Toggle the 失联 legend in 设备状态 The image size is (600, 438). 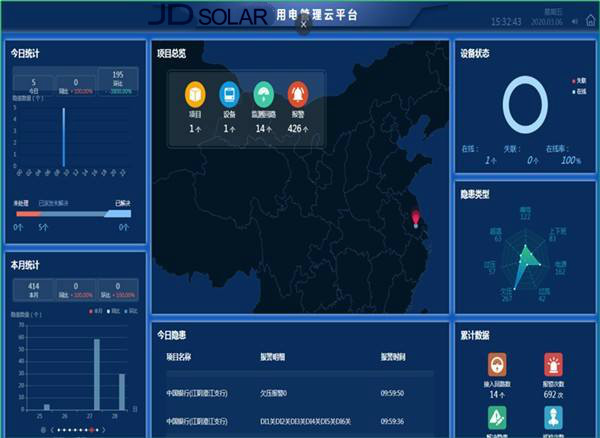pyautogui.click(x=579, y=81)
